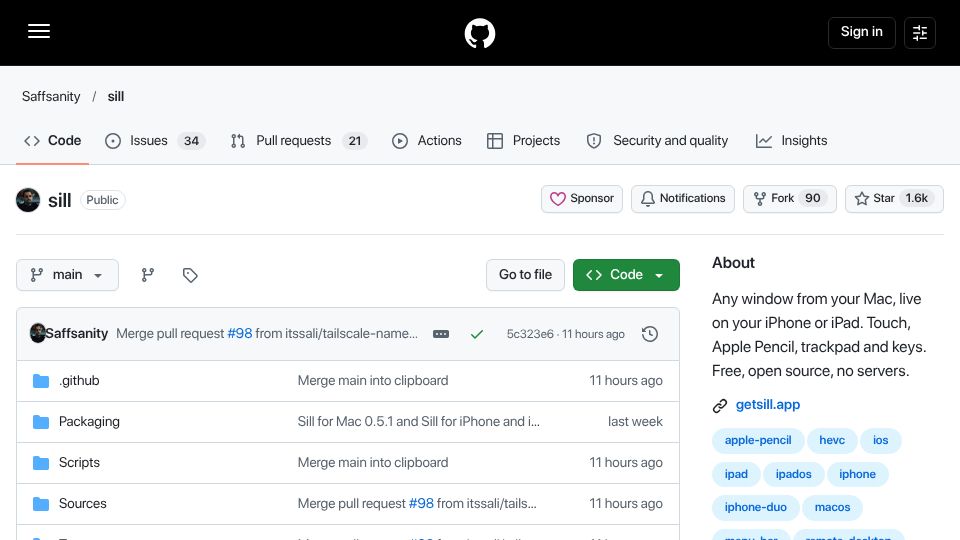Click the Sources folder icon
This screenshot has width=960, height=540.
[41, 504]
